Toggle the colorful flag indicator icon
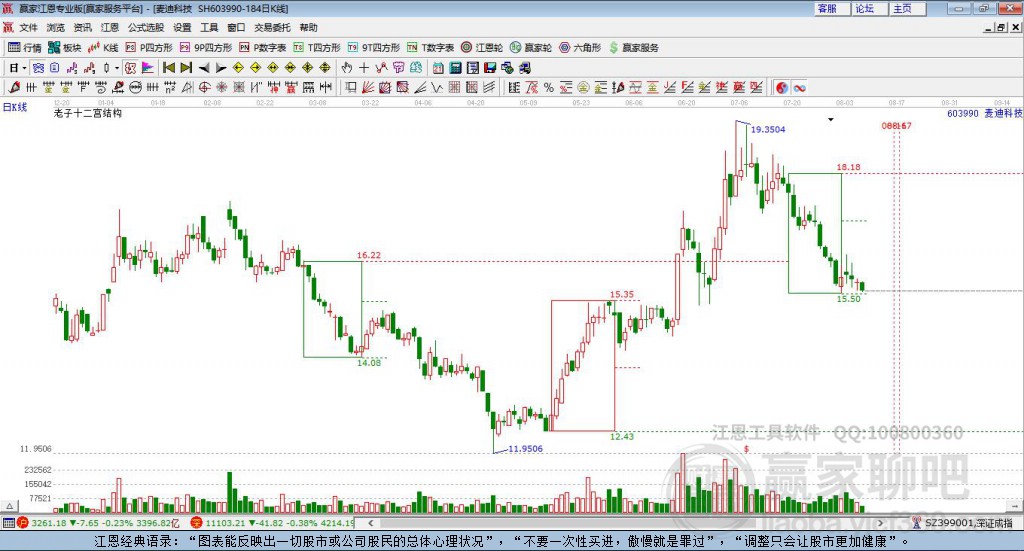This screenshot has height=551, width=1024. click(x=148, y=67)
